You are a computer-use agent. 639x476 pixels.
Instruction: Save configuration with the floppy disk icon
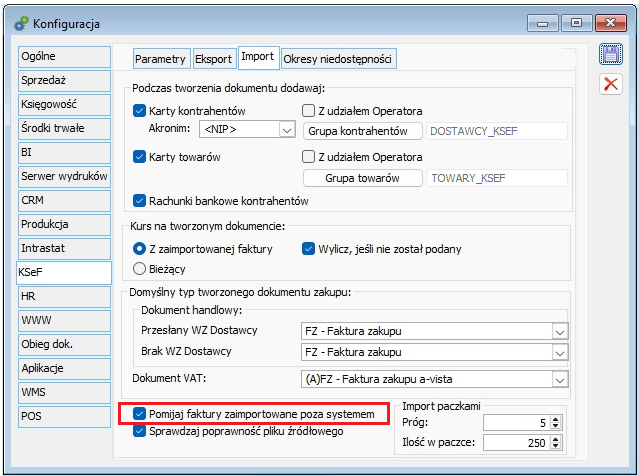(610, 54)
